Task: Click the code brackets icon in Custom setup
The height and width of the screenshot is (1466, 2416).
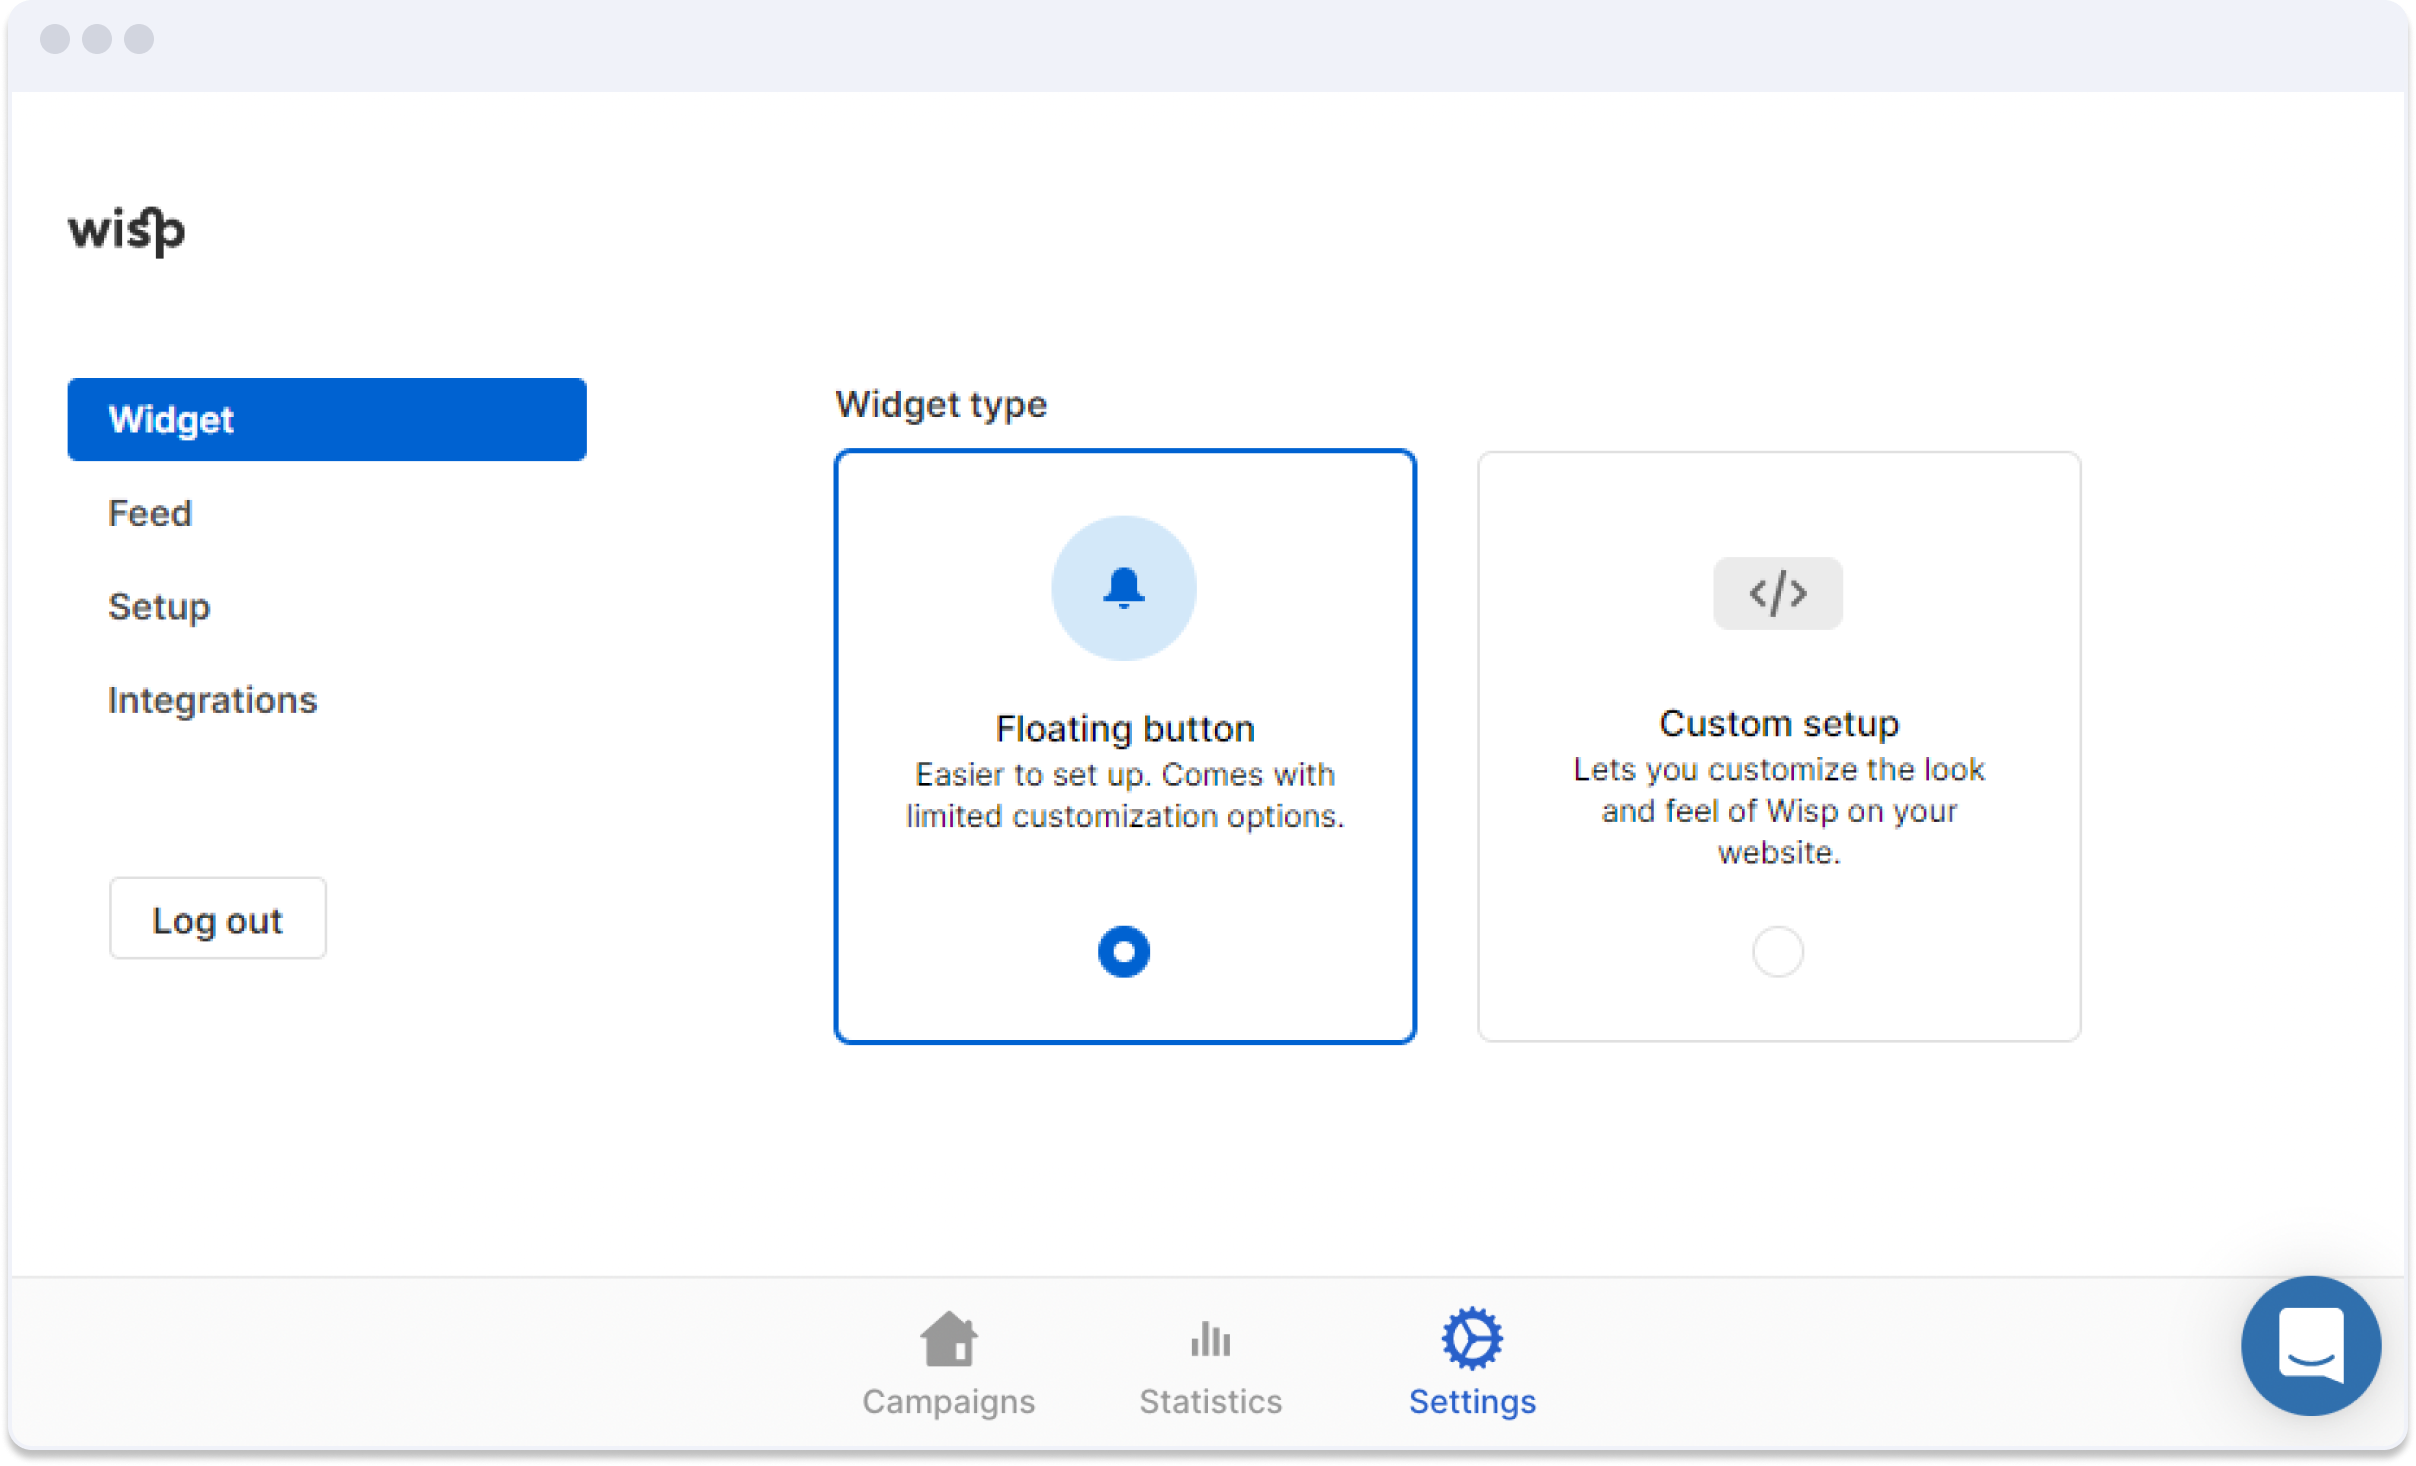Action: click(x=1778, y=594)
